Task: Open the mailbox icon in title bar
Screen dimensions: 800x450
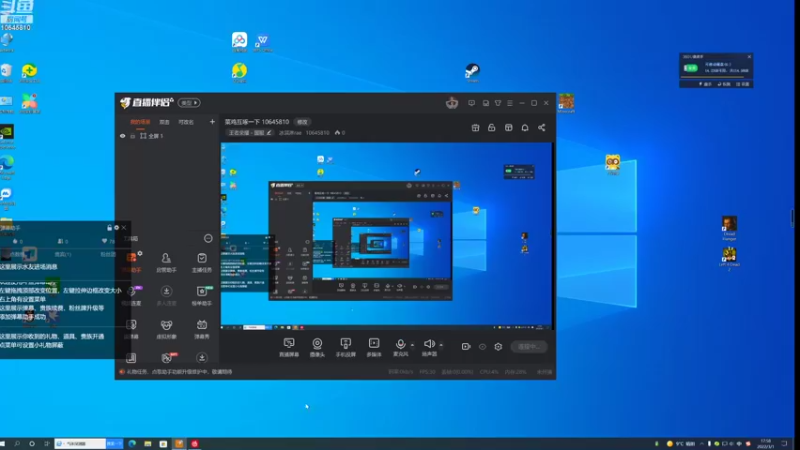Action: (486, 103)
